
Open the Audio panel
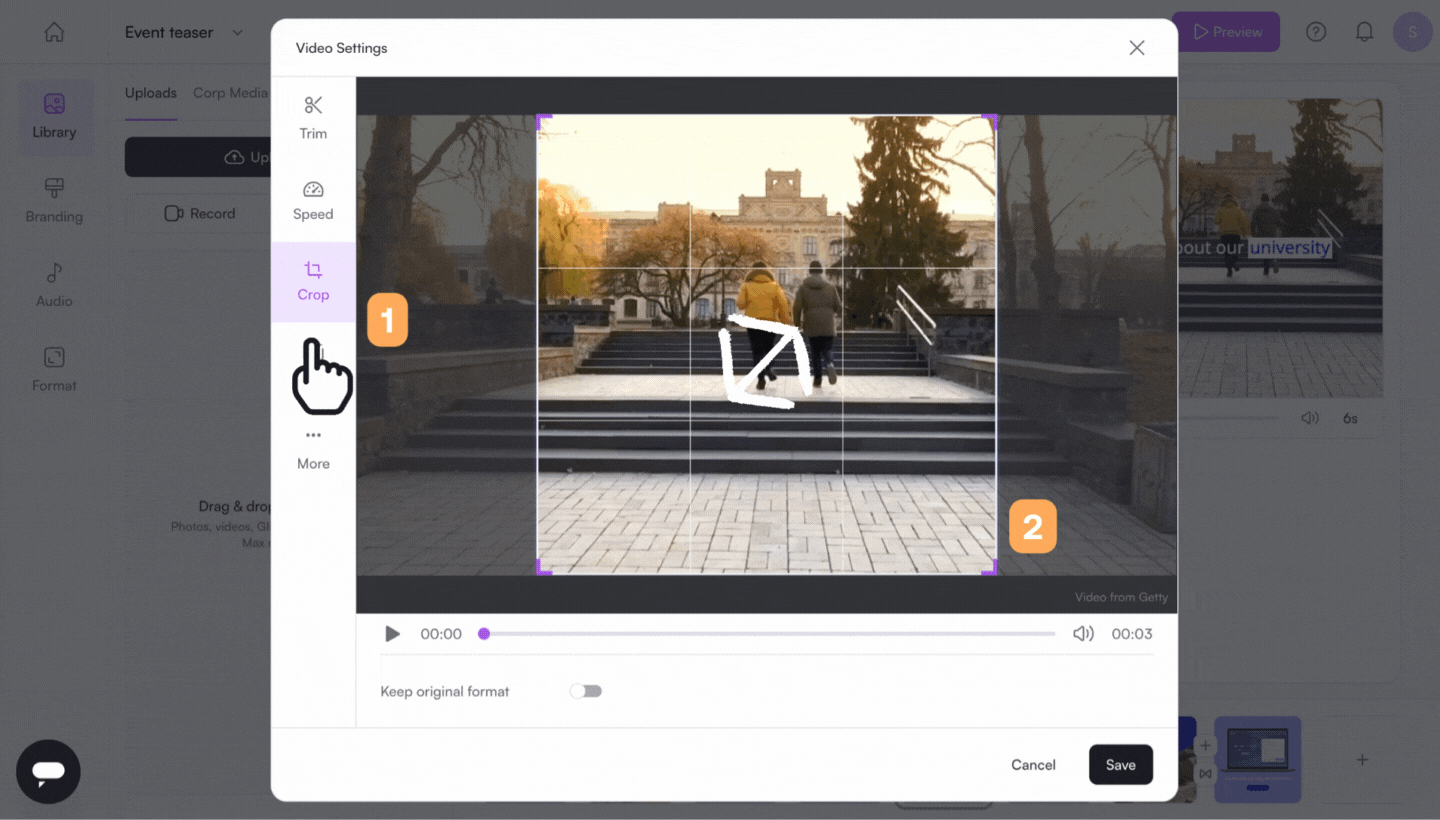coord(54,285)
